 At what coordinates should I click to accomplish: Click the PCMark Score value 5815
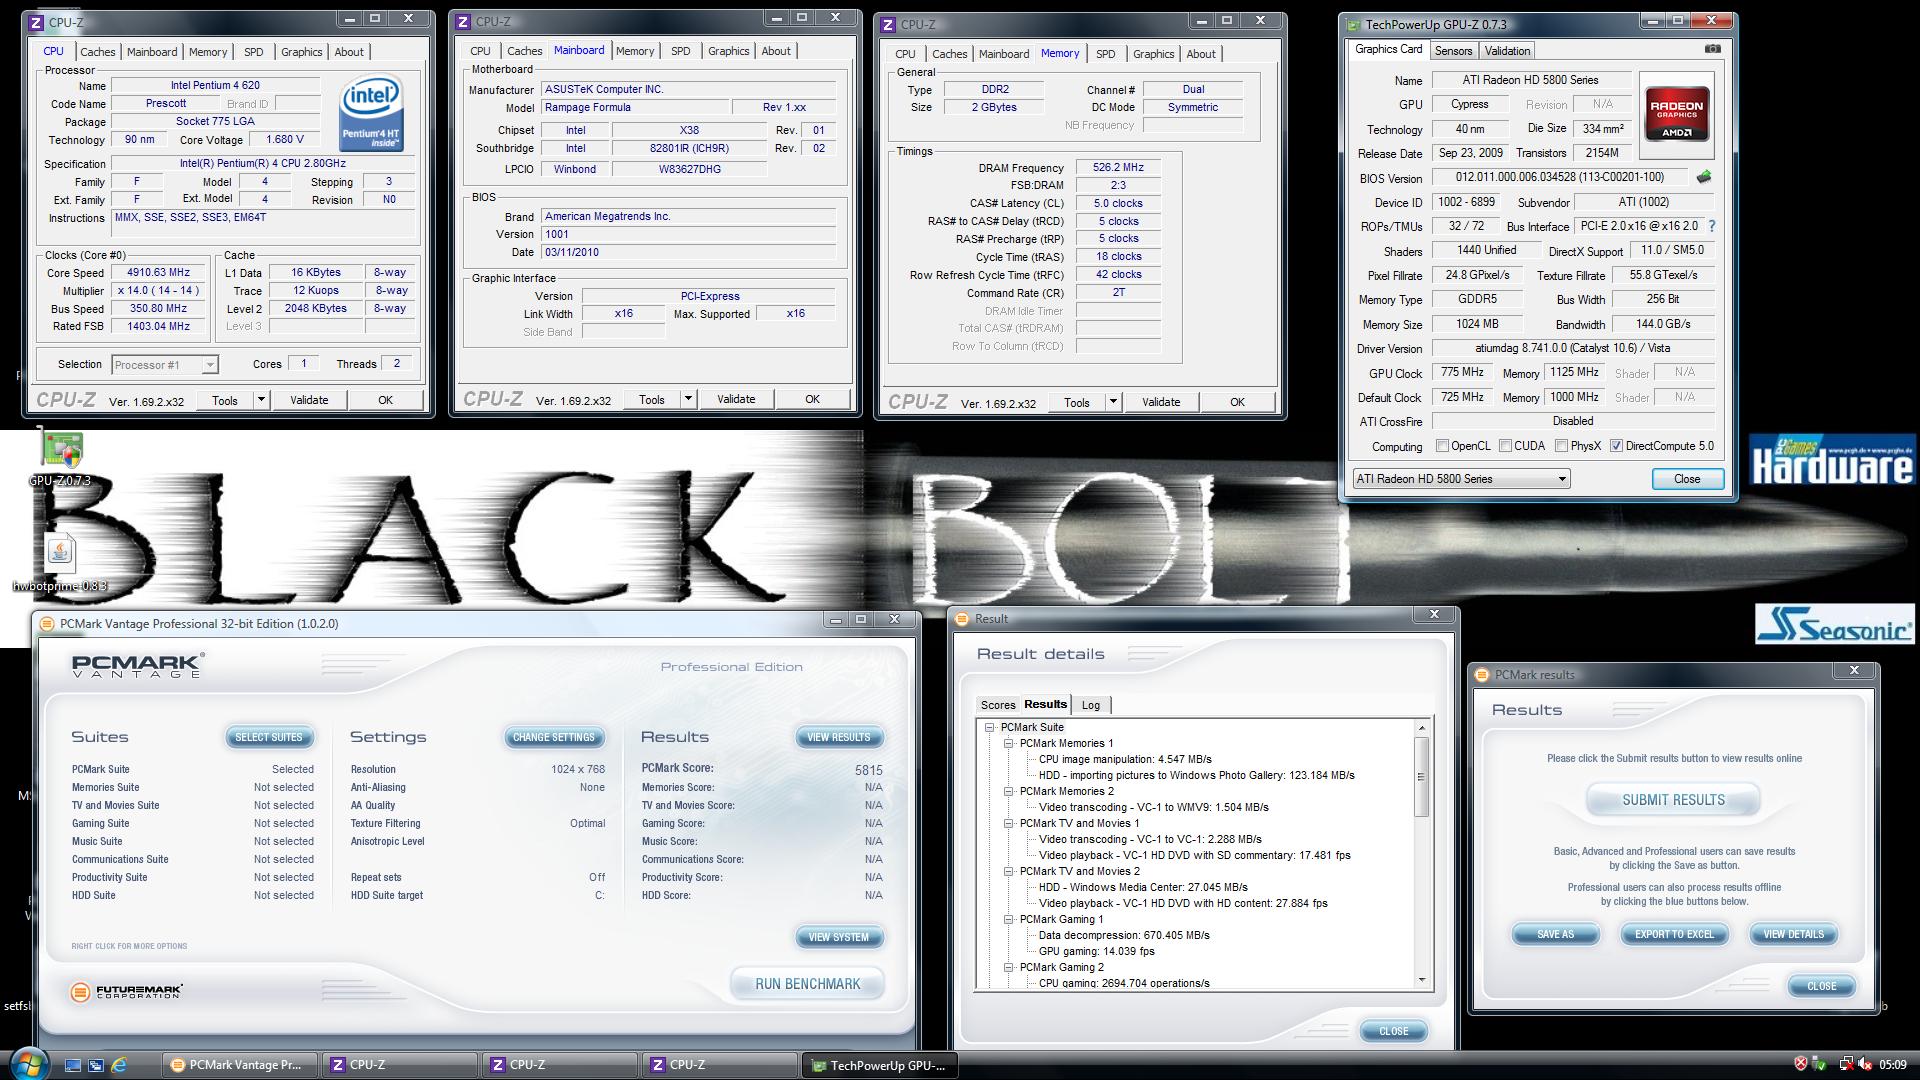pos(868,770)
